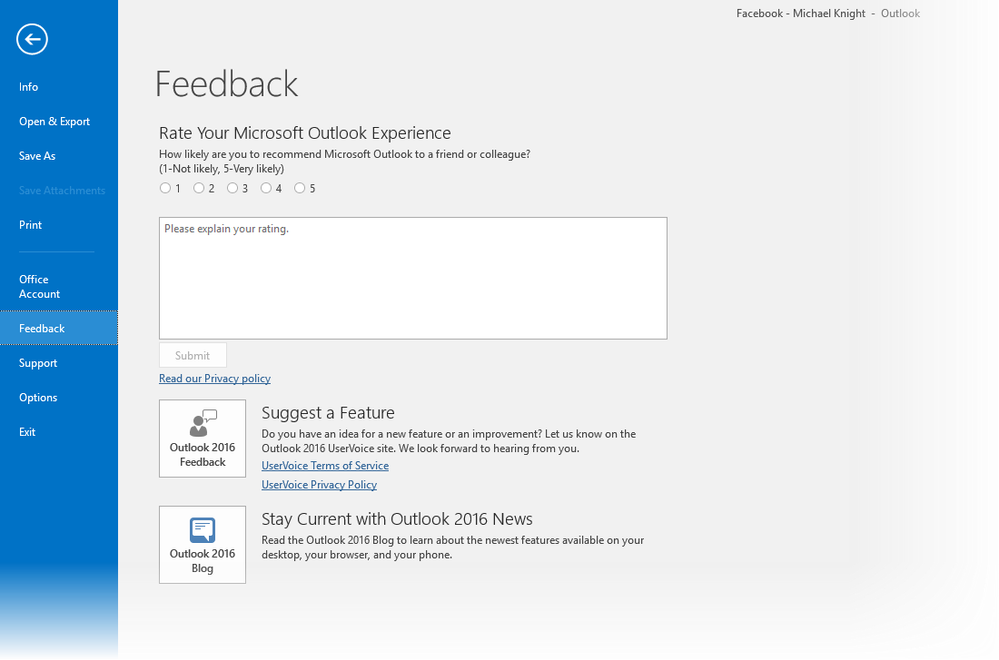
Task: Open the Open & Export page
Action: (59, 122)
